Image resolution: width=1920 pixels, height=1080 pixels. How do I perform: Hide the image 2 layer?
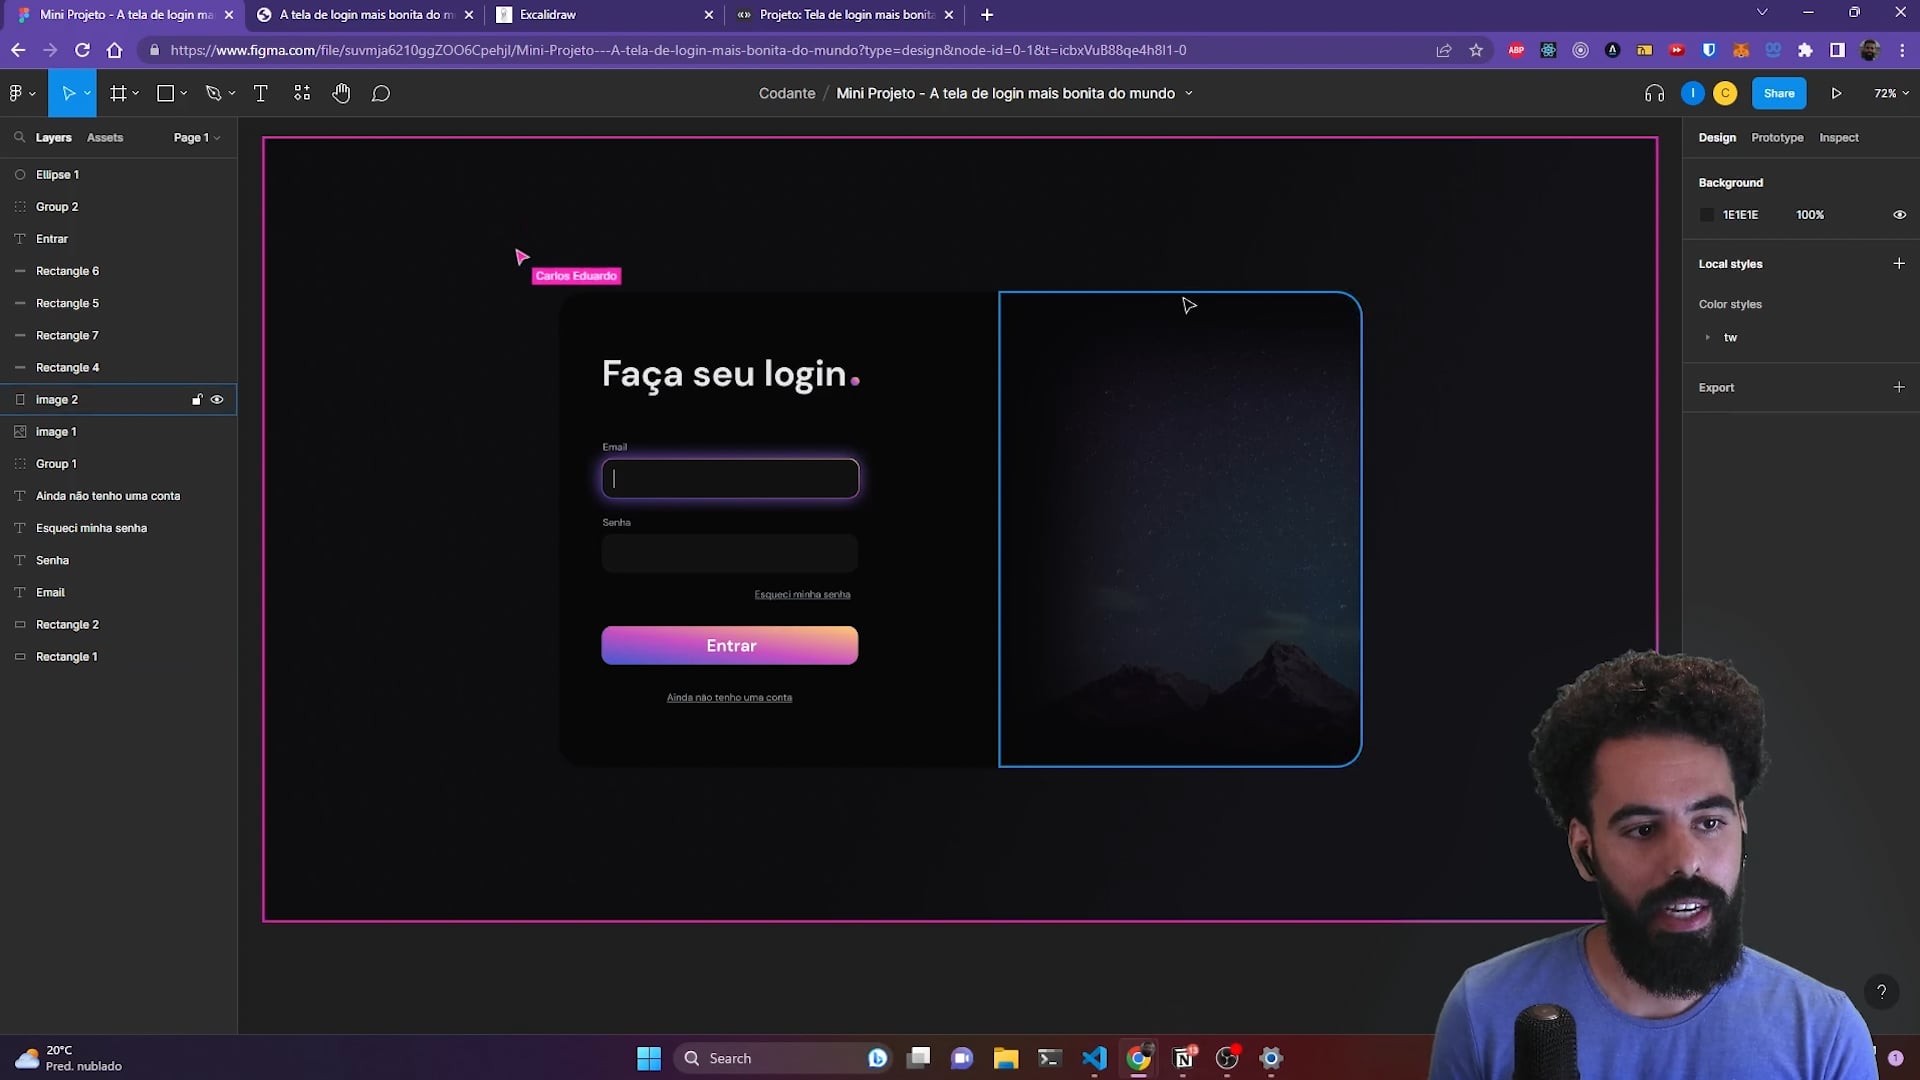click(x=217, y=399)
